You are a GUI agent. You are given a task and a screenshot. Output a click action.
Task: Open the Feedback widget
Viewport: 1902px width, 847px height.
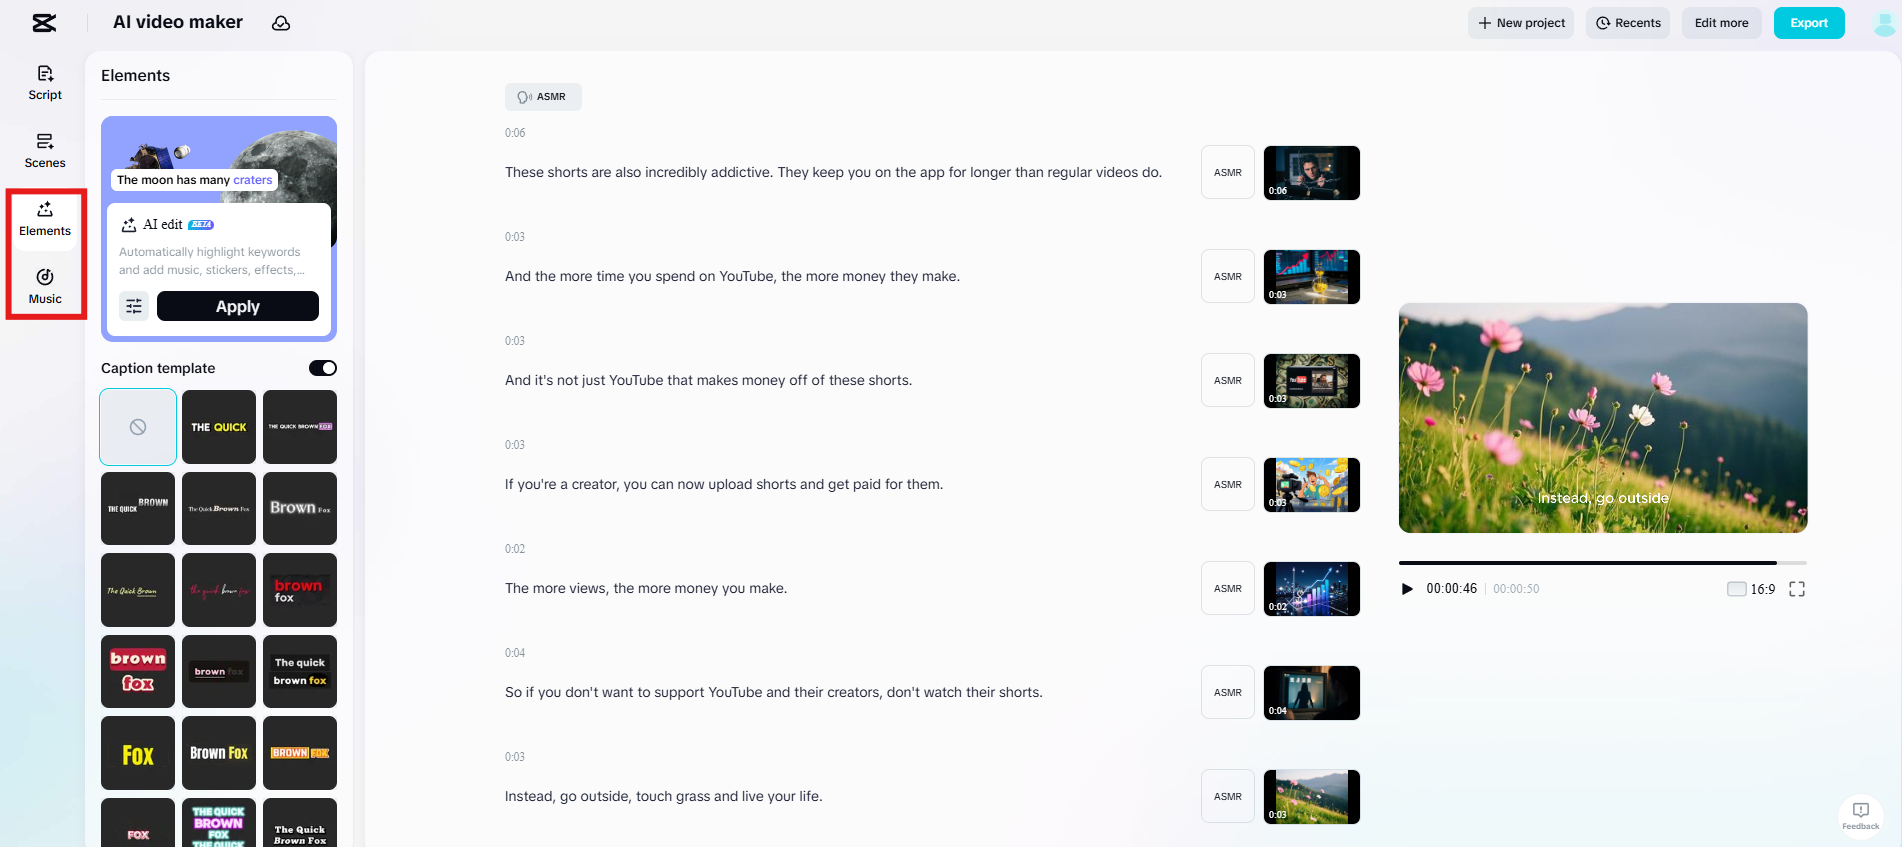click(x=1861, y=815)
